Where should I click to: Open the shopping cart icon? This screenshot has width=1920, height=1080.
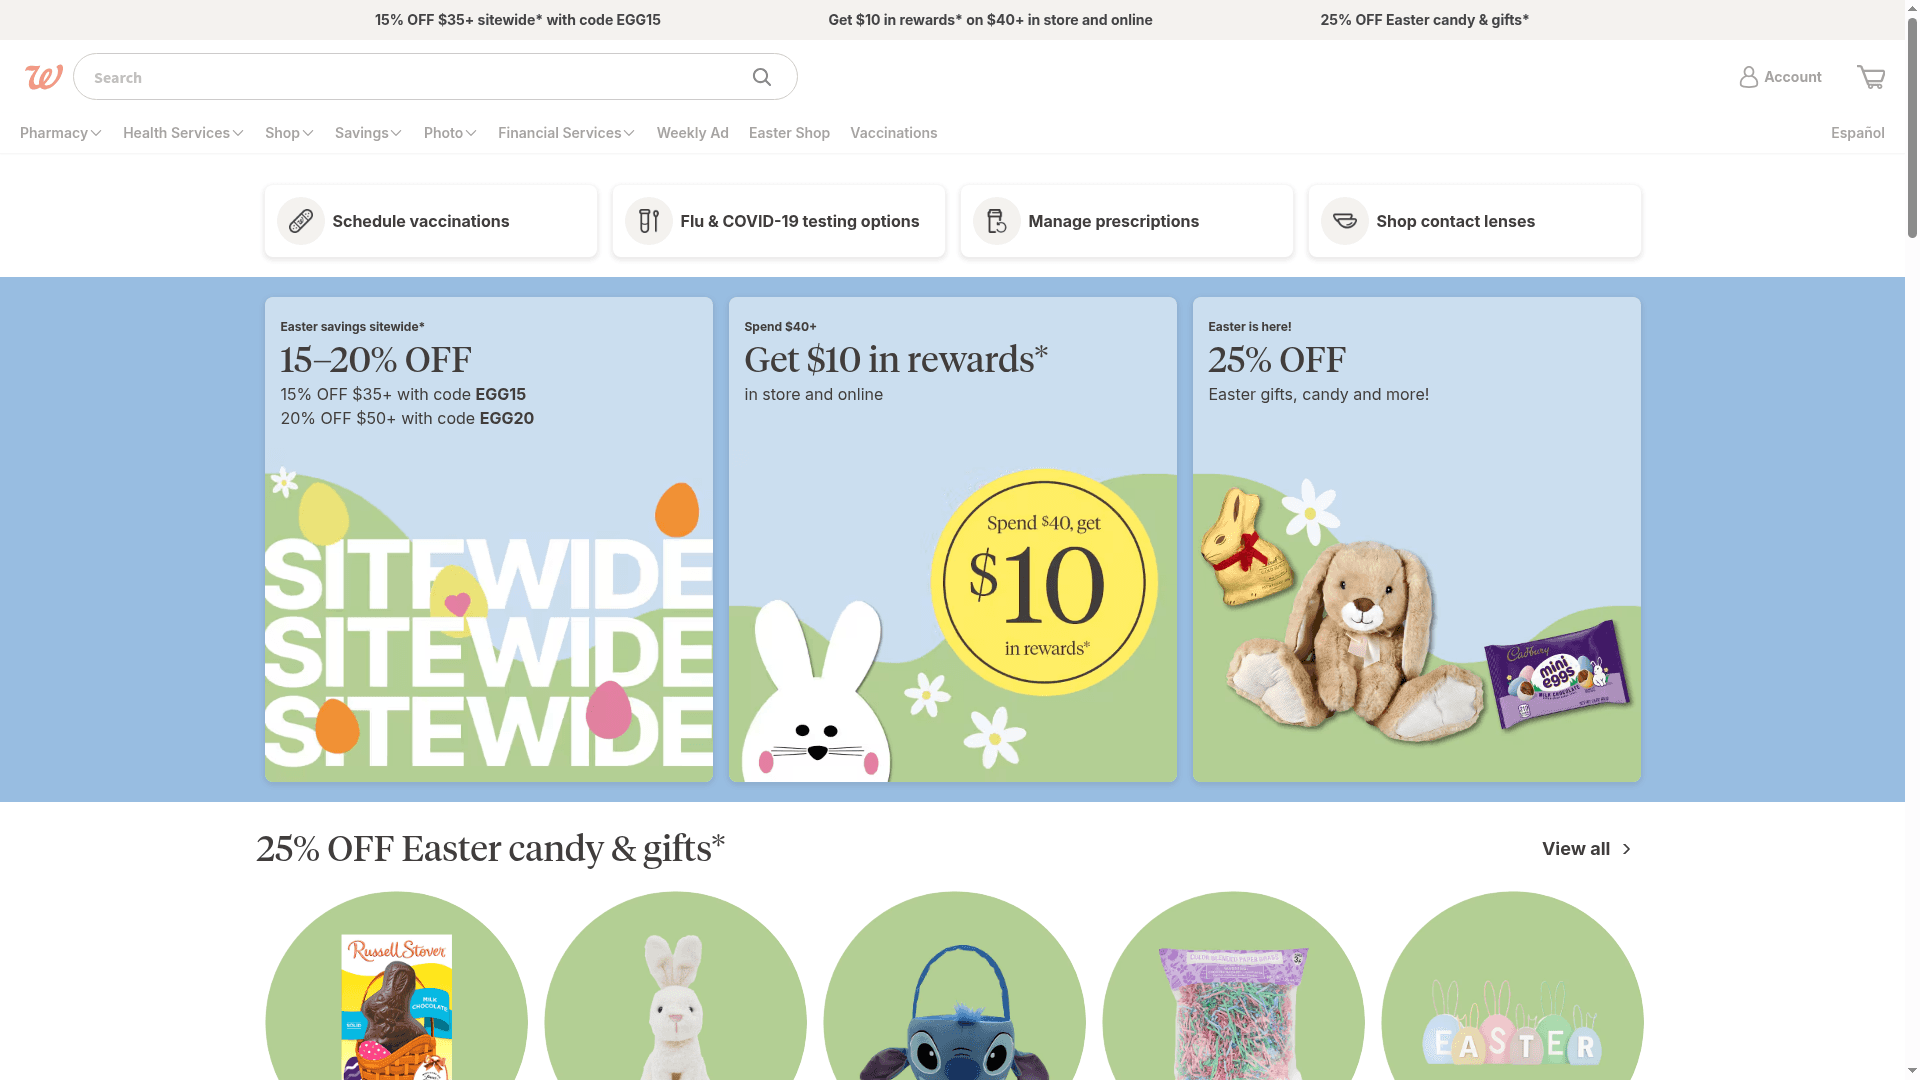1871,77
